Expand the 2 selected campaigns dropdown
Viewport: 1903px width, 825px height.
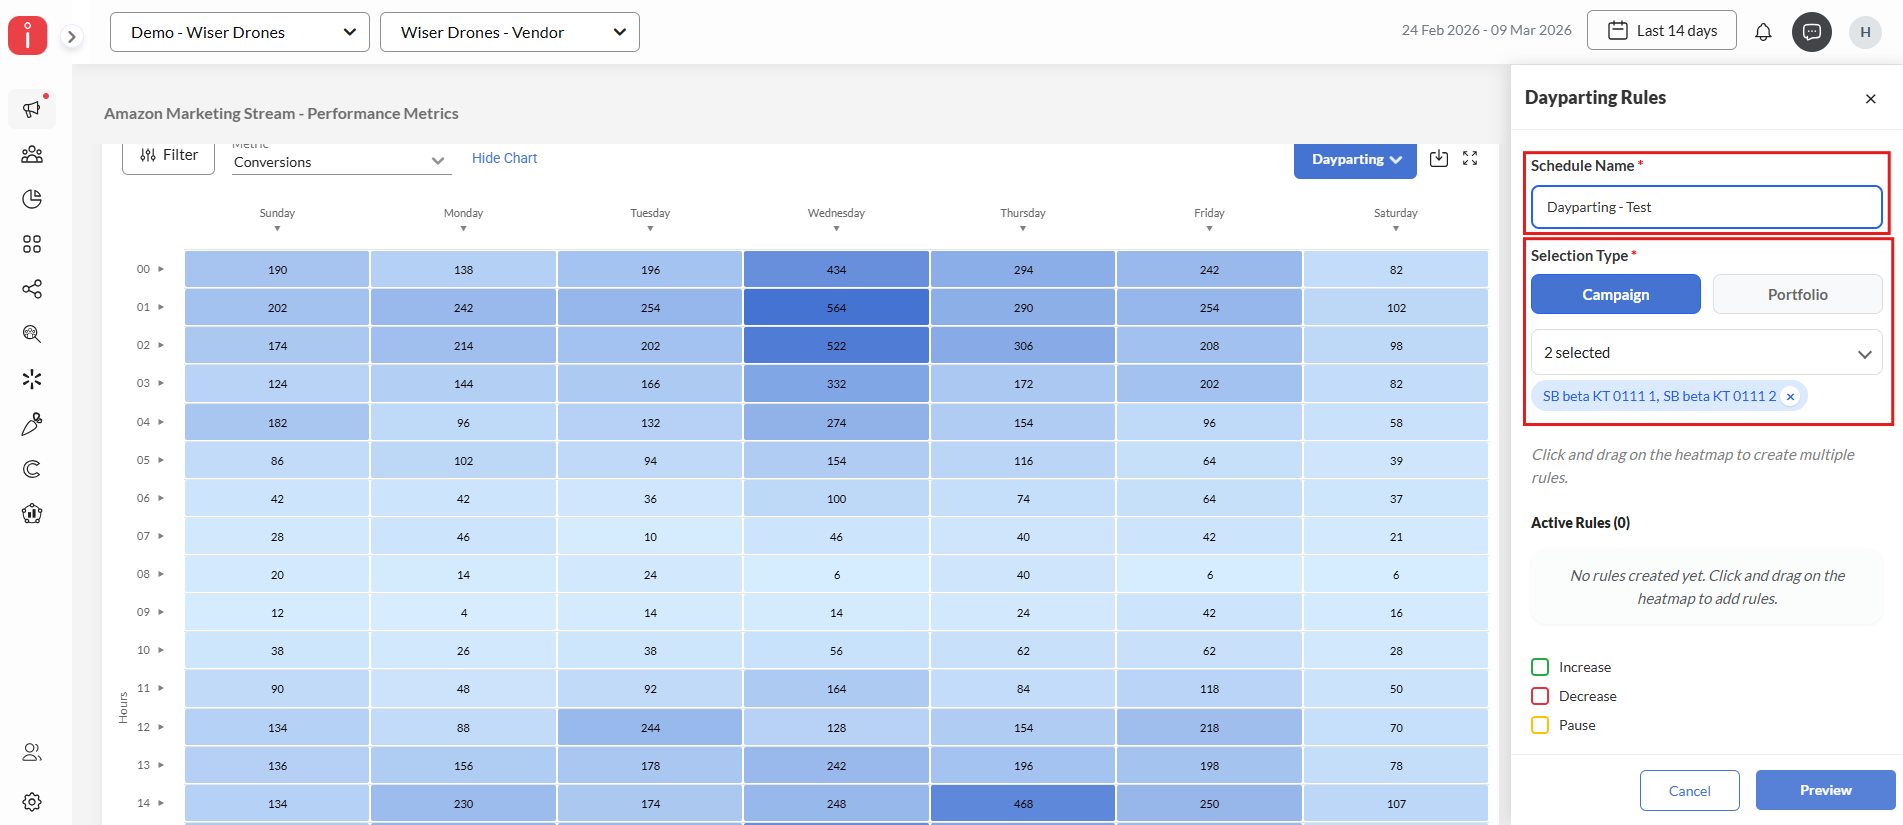pyautogui.click(x=1706, y=353)
